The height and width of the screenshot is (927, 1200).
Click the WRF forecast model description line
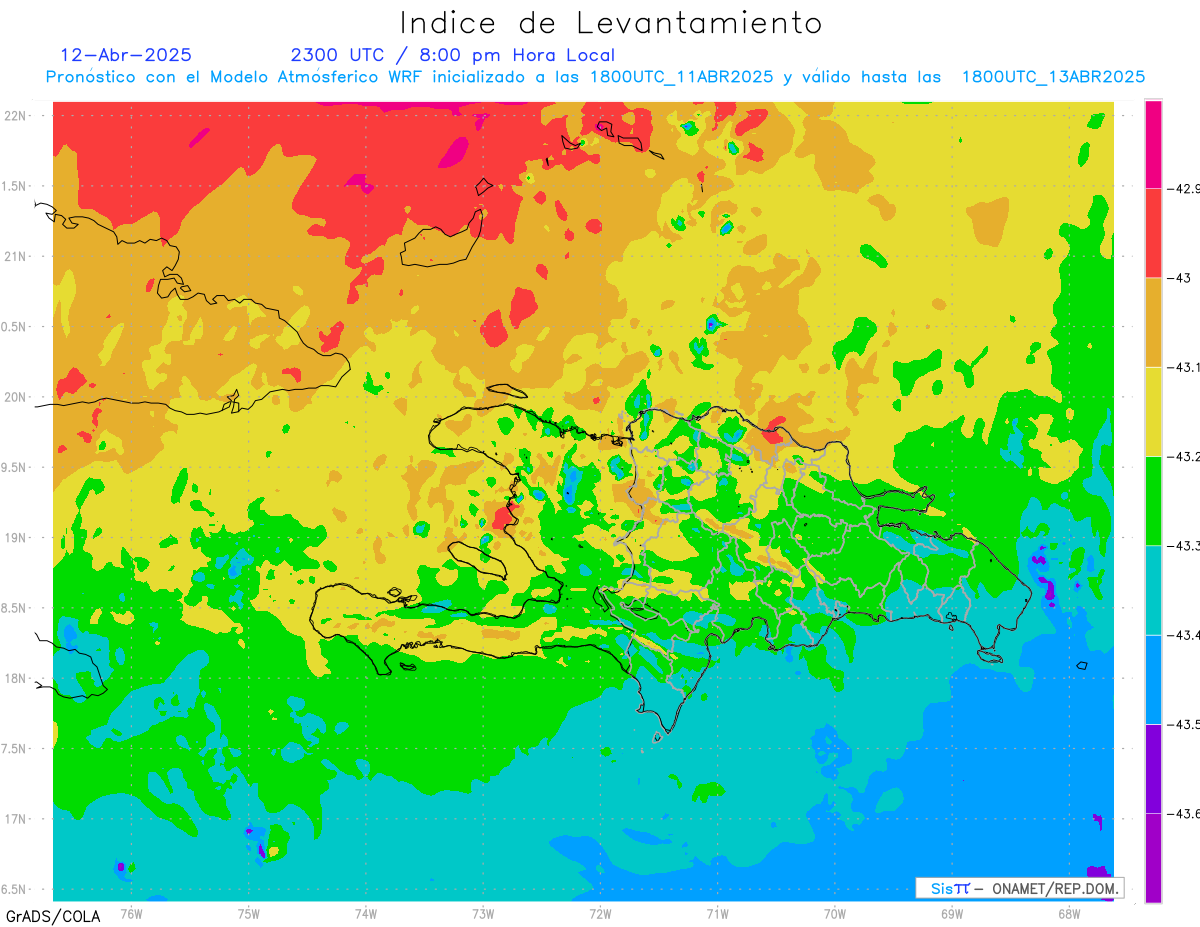595,77
